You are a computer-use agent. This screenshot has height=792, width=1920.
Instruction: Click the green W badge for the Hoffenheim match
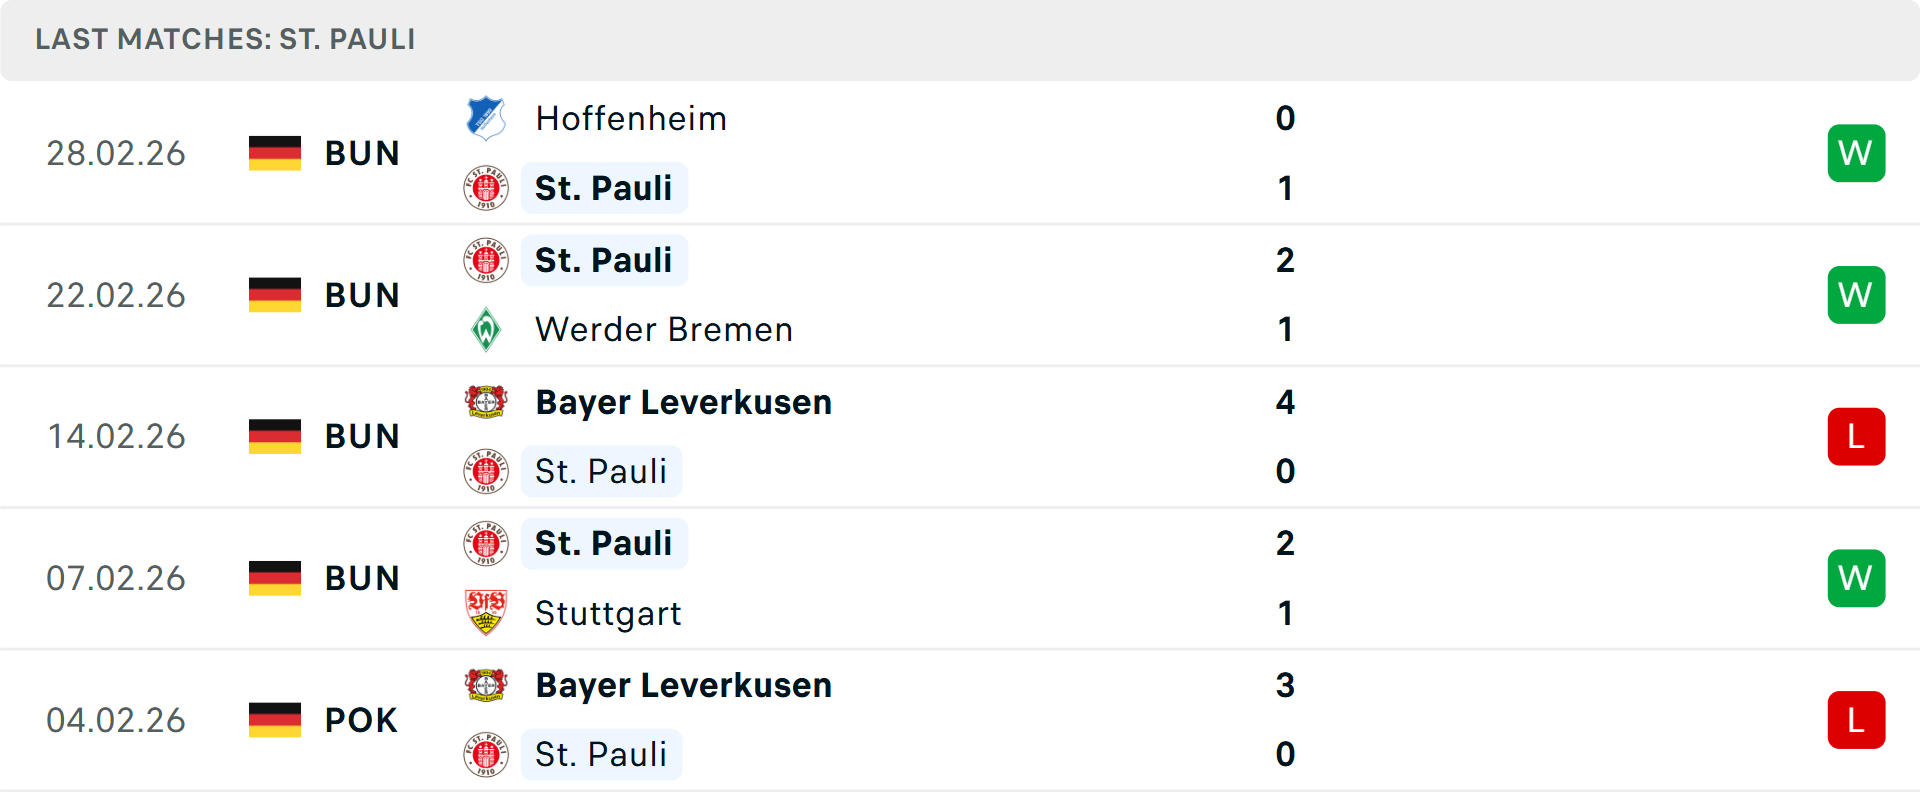(1856, 152)
